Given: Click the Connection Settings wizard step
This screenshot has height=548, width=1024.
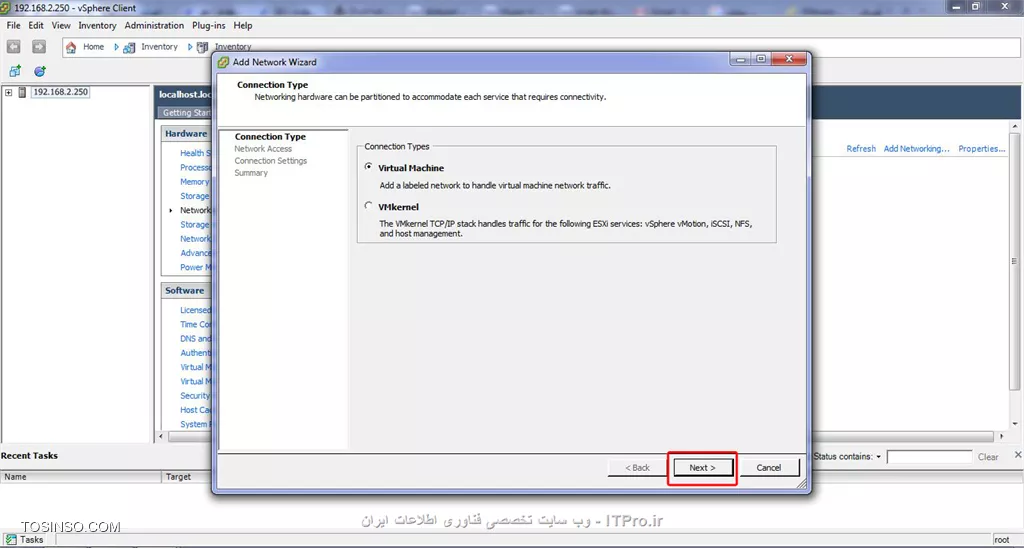Looking at the screenshot, I should coord(270,161).
